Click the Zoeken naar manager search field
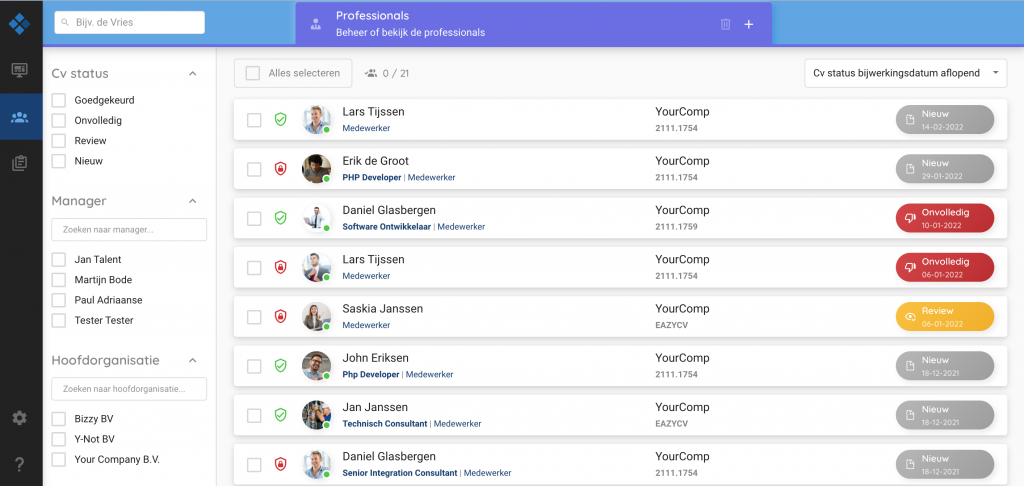 (x=129, y=230)
